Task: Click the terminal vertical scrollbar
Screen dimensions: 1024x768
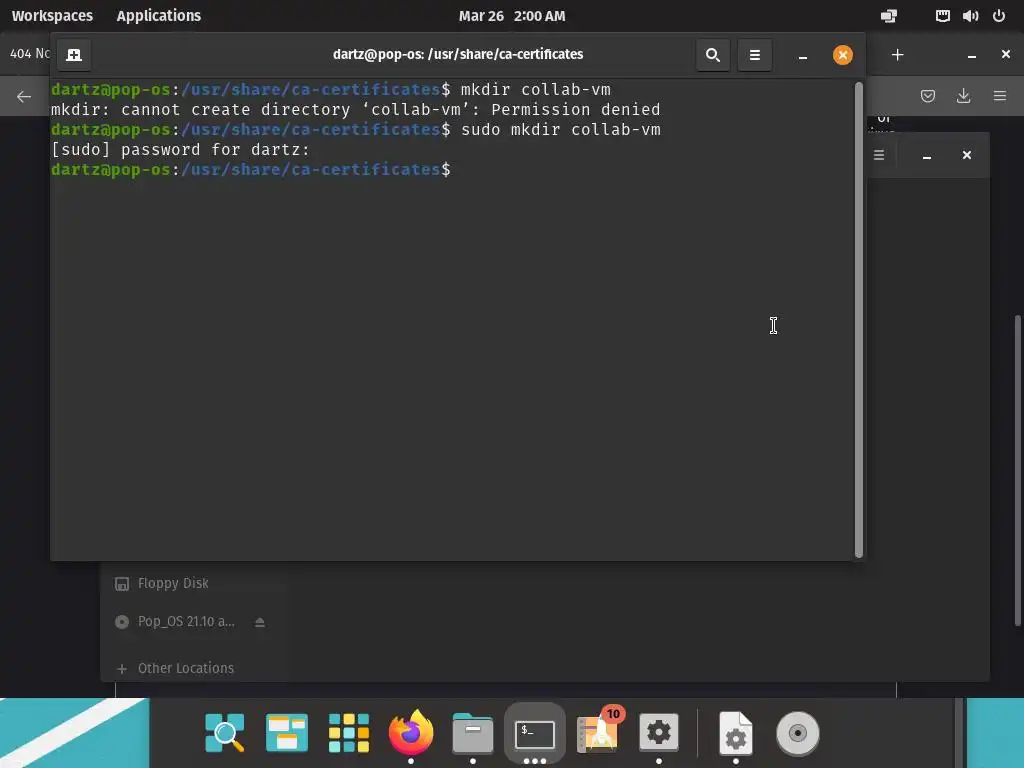Action: pos(859,319)
